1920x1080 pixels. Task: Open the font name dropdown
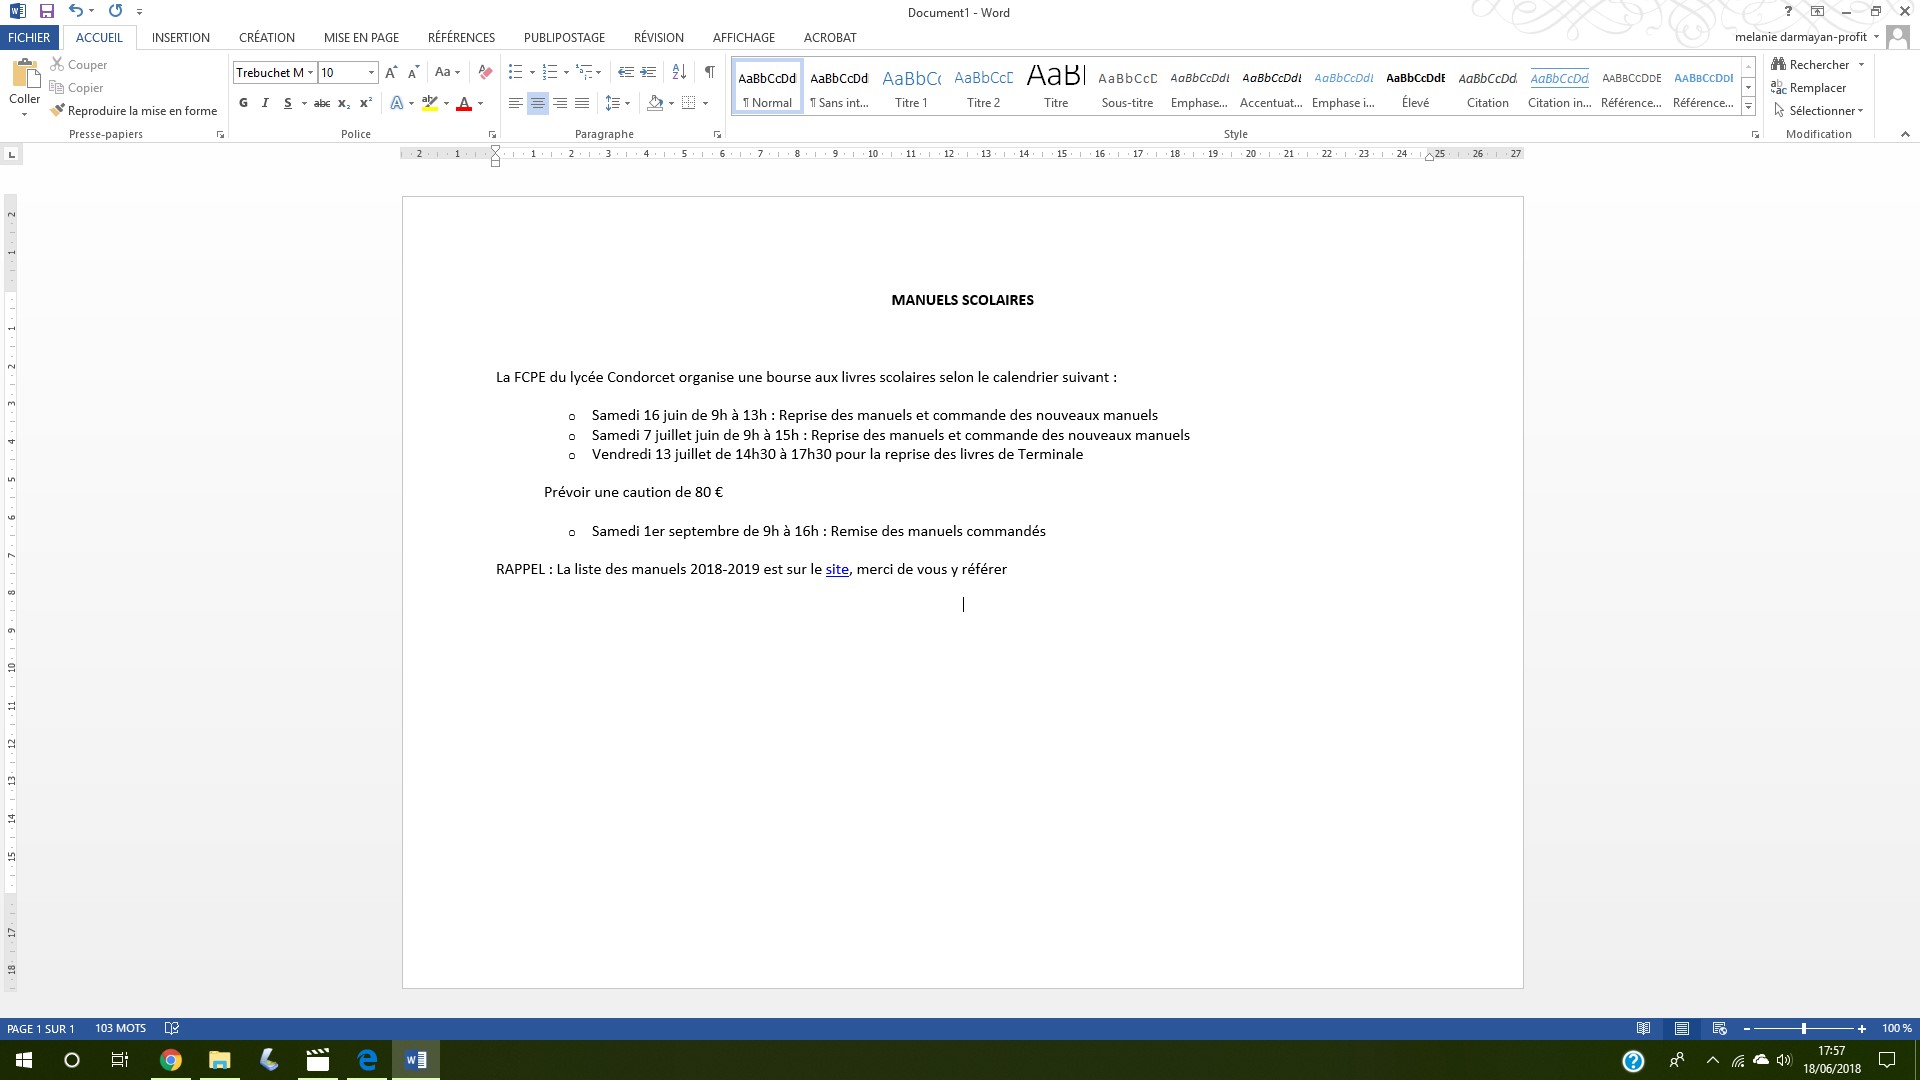pyautogui.click(x=310, y=72)
